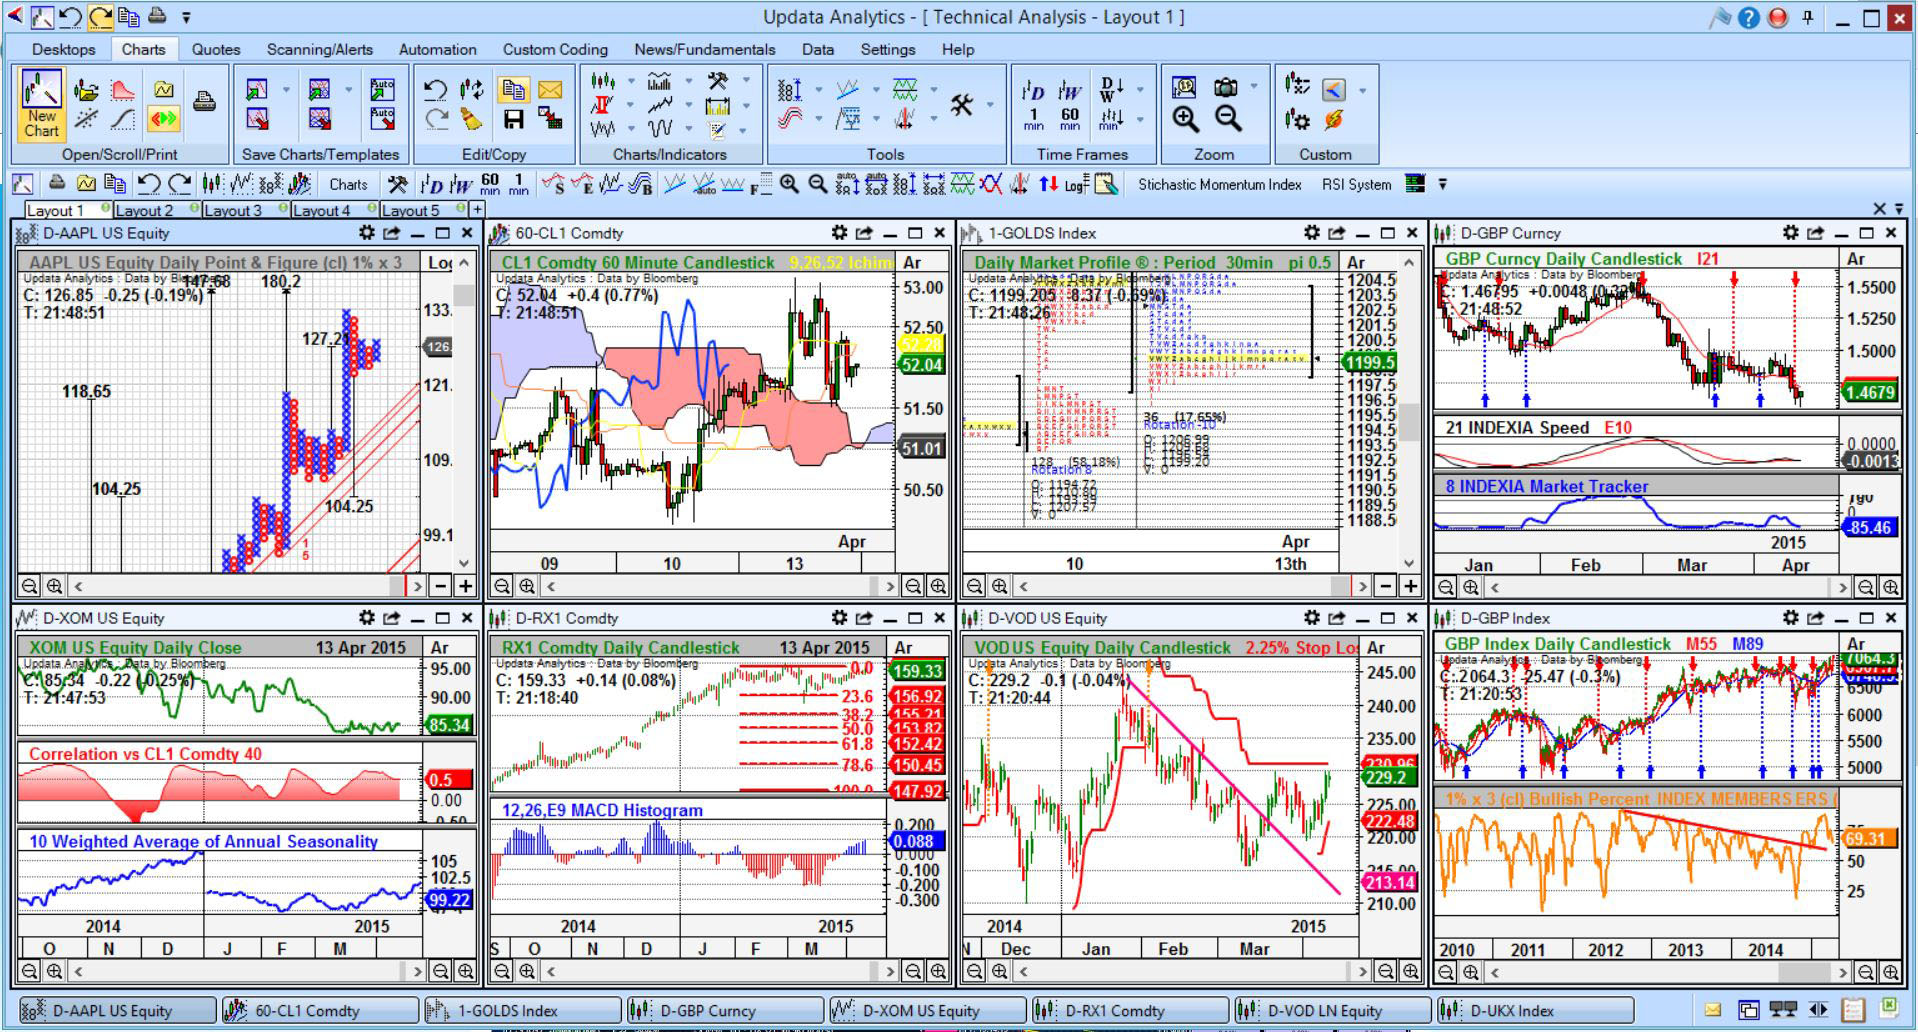The width and height of the screenshot is (1918, 1032).
Task: Click the notepad icon in quick toolbar
Action: (x=1105, y=184)
